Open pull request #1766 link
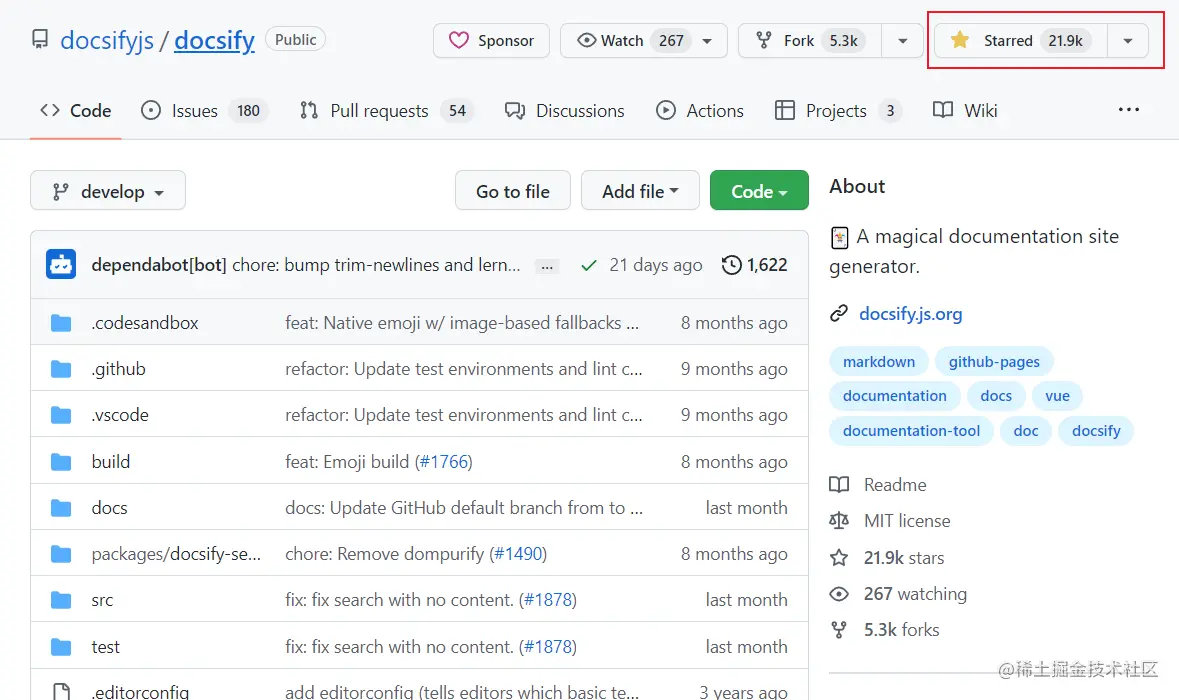The height and width of the screenshot is (700, 1179). click(x=444, y=462)
